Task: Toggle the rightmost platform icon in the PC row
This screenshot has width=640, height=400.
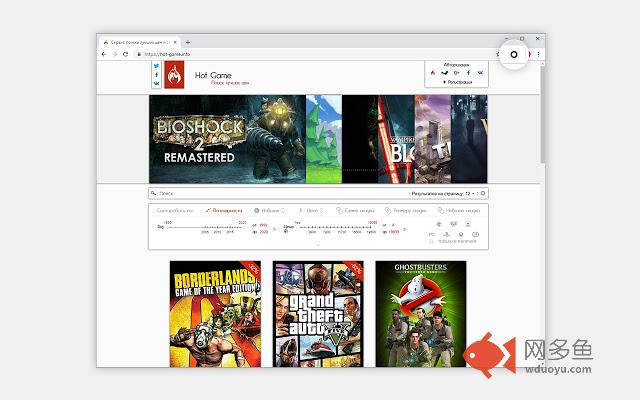Action: point(476,234)
